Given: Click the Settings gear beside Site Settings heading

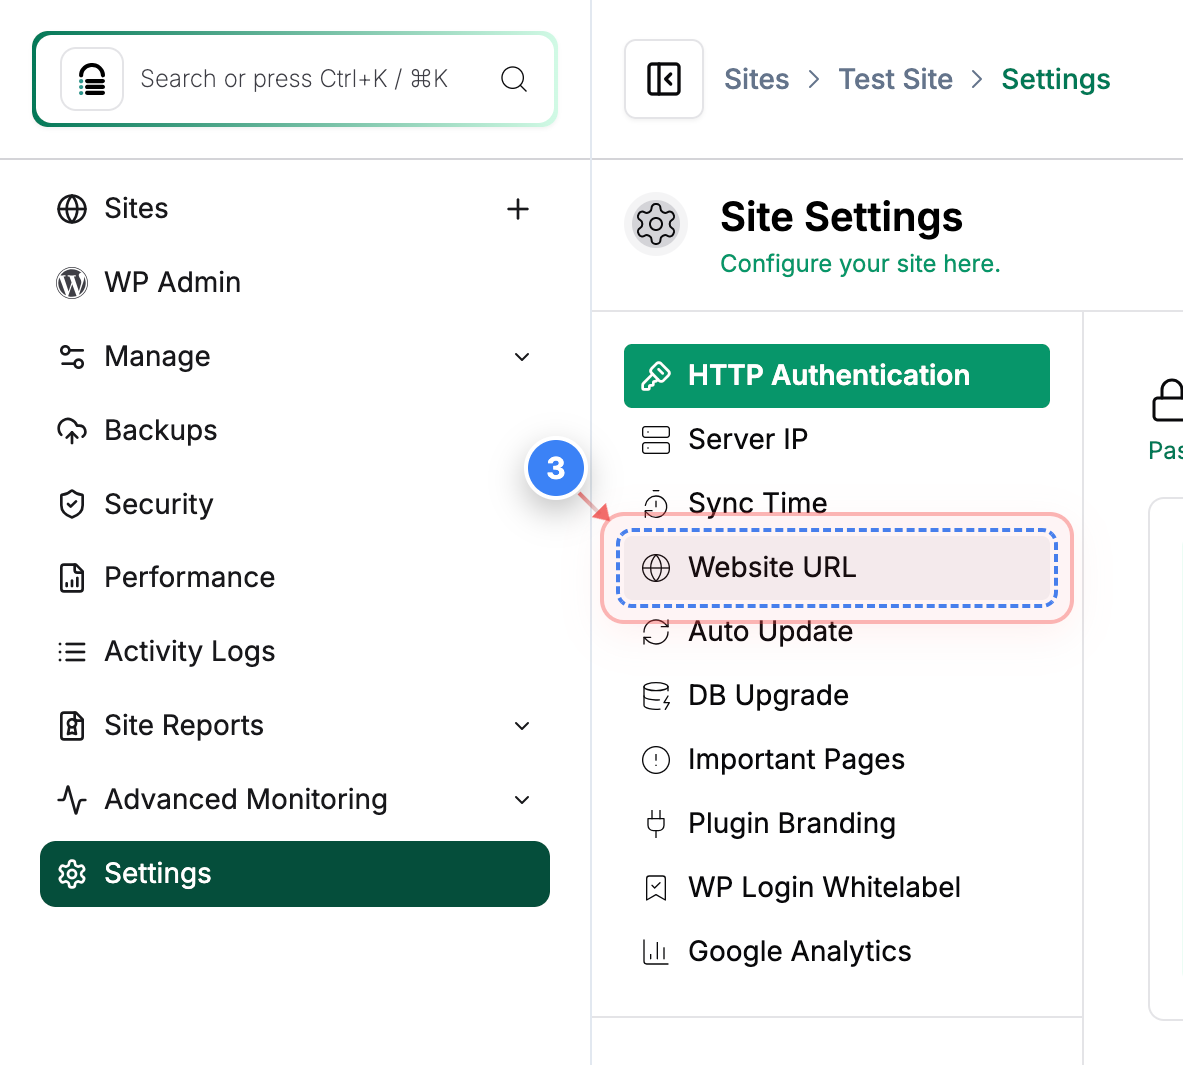Looking at the screenshot, I should [656, 224].
